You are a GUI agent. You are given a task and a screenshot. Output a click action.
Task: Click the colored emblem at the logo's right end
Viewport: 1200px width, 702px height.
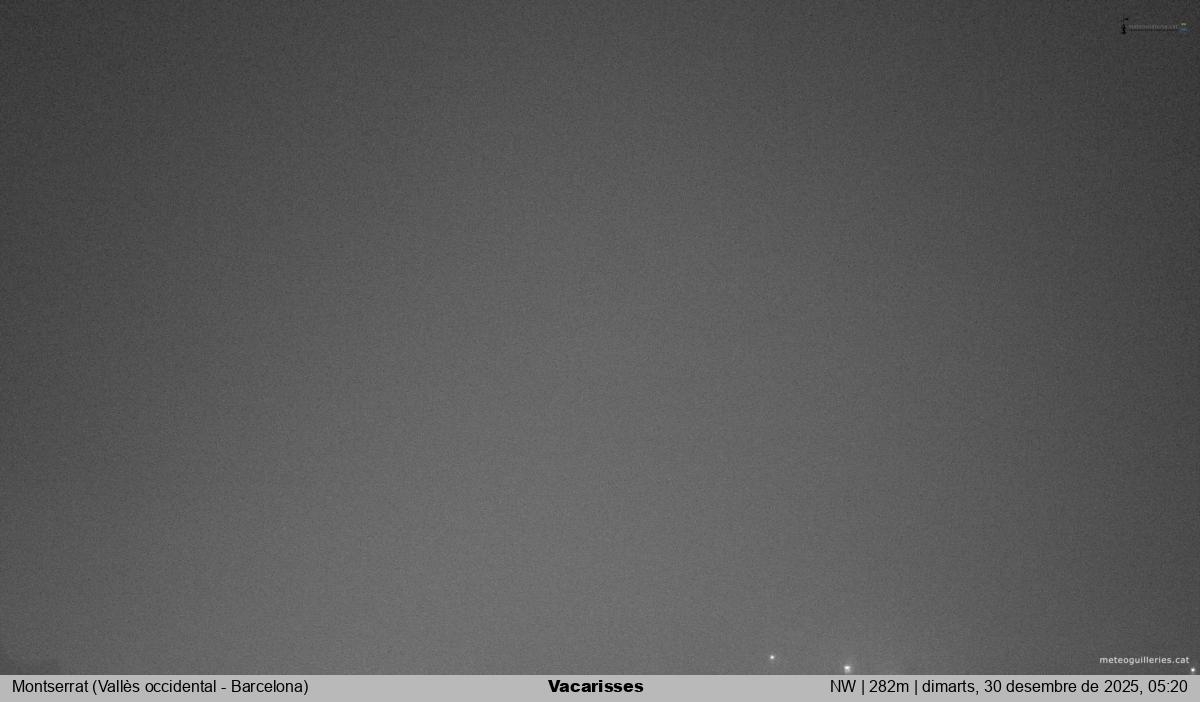1184,27
